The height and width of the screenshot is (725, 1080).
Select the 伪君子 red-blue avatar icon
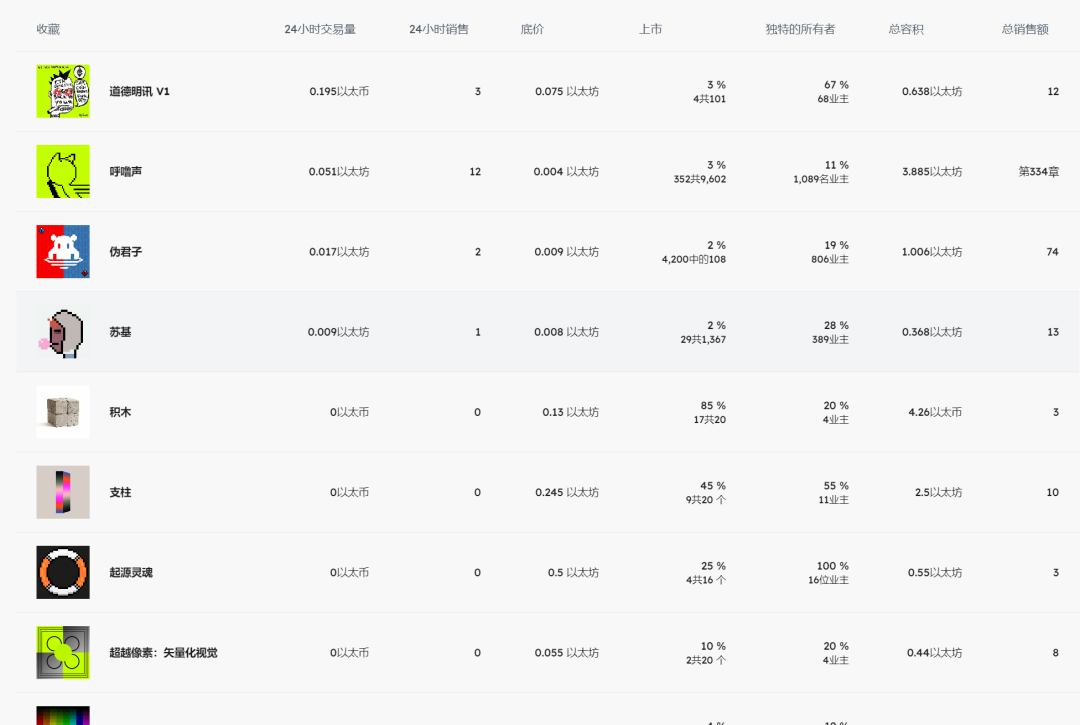pos(63,251)
